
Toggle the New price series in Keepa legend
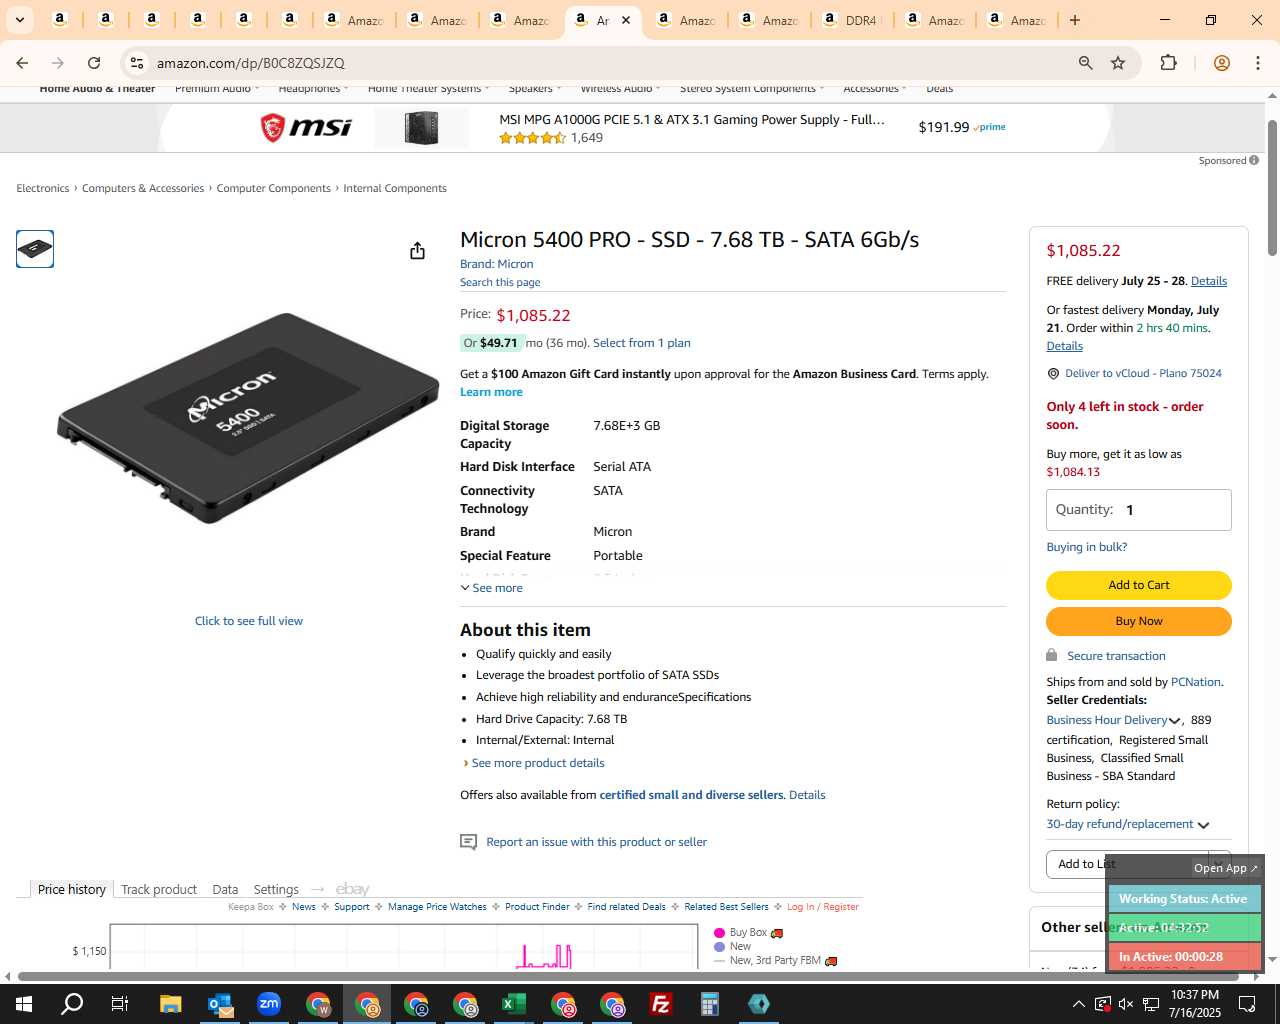[x=733, y=946]
